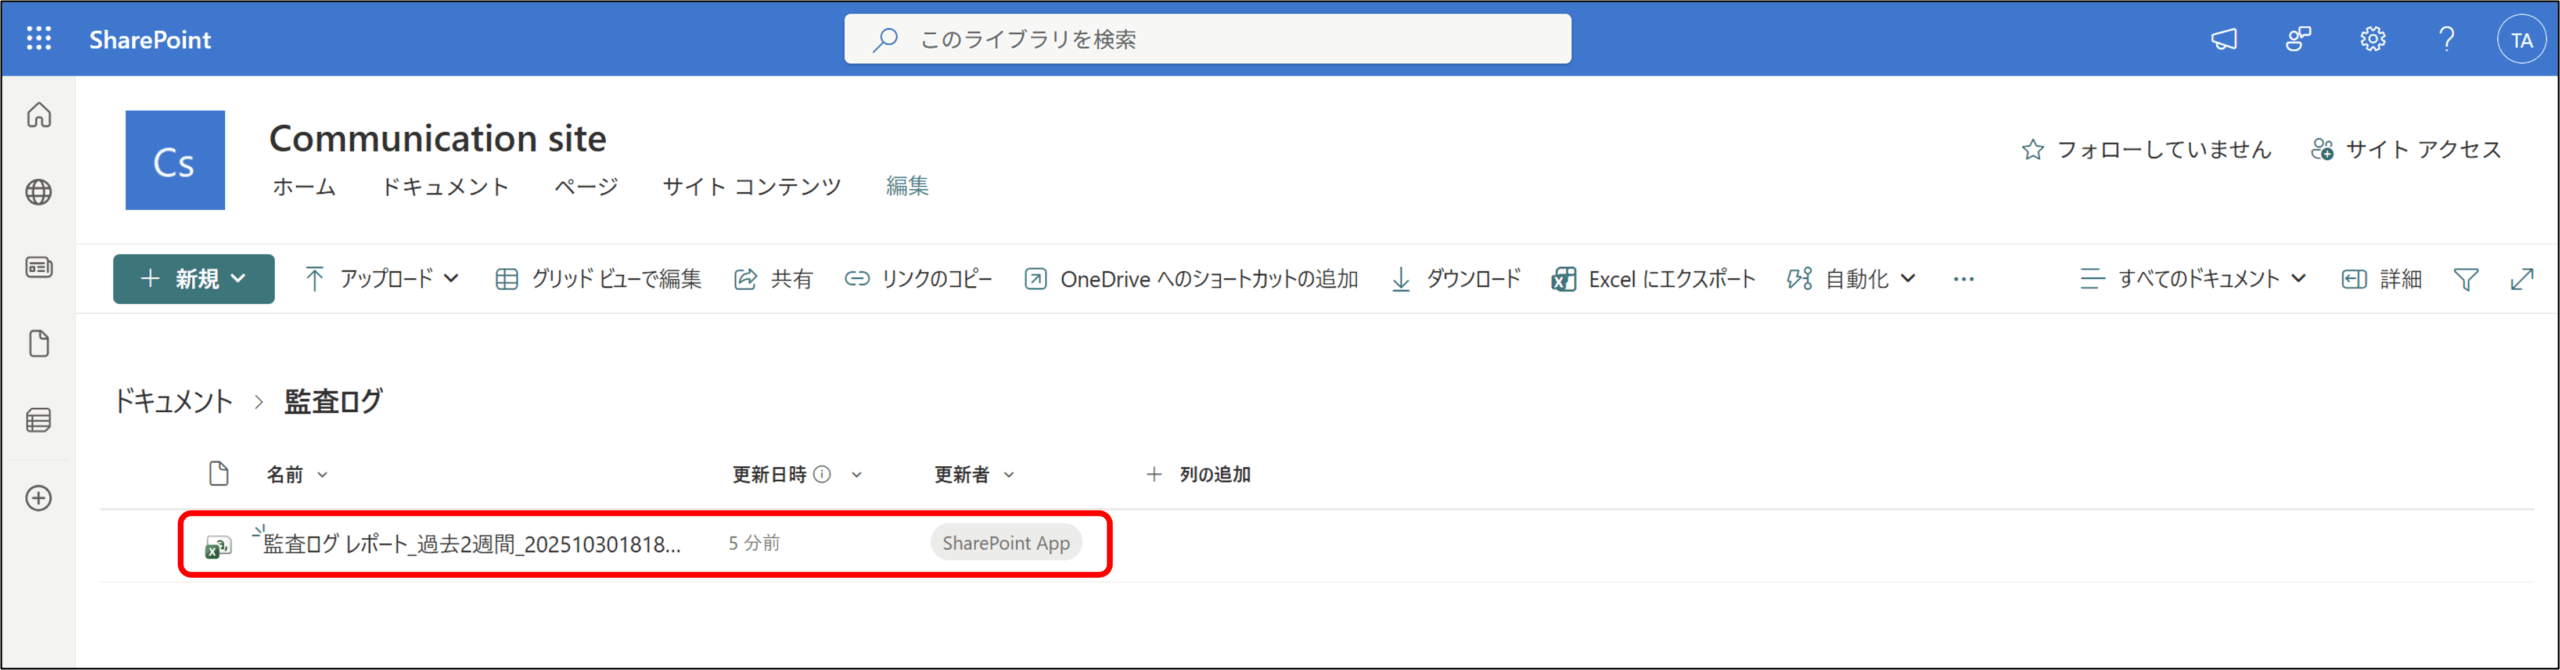The image size is (2560, 670).
Task: Expand the すべてのドキュメント view selector
Action: (2192, 279)
